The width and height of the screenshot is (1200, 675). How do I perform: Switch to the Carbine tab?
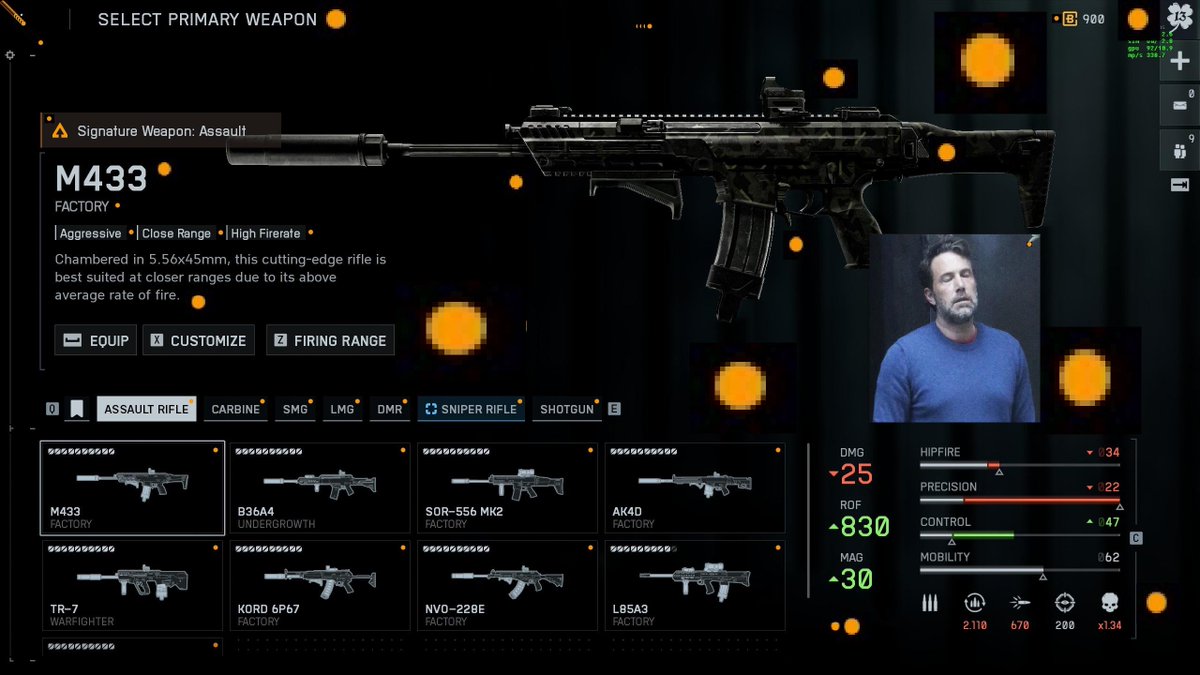coord(236,409)
